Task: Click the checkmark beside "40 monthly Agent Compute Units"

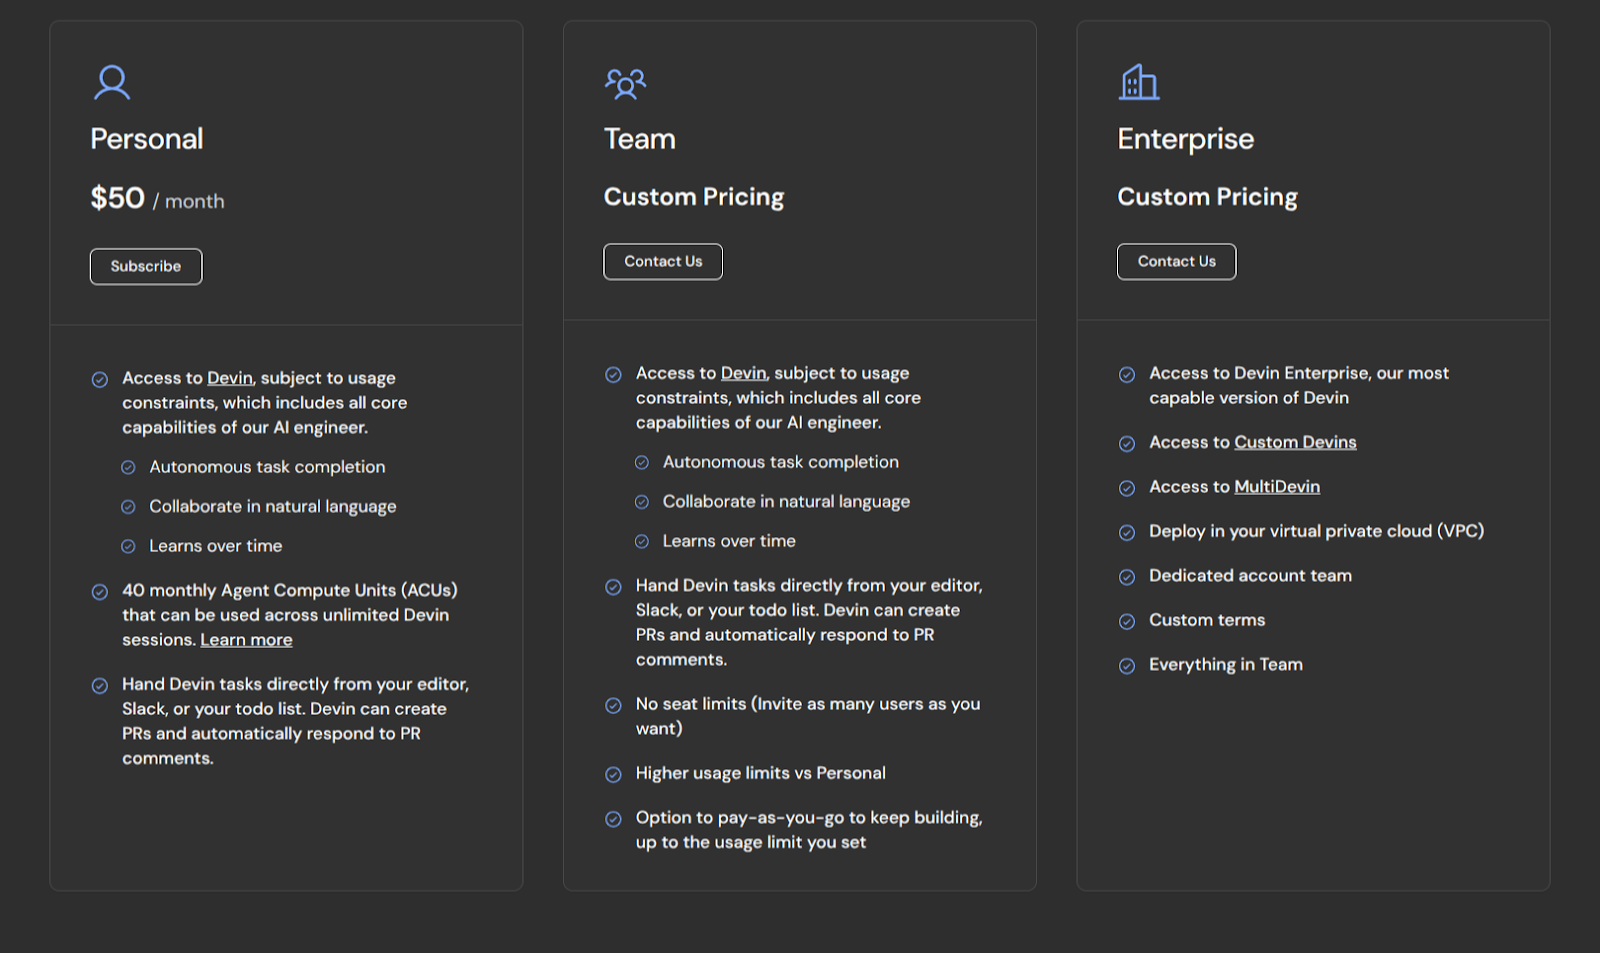Action: pos(100,592)
